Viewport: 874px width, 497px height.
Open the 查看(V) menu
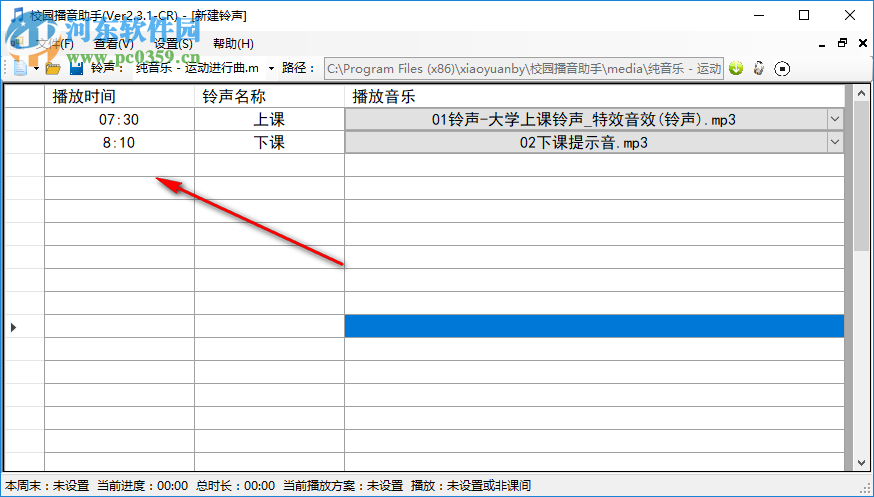tap(114, 44)
